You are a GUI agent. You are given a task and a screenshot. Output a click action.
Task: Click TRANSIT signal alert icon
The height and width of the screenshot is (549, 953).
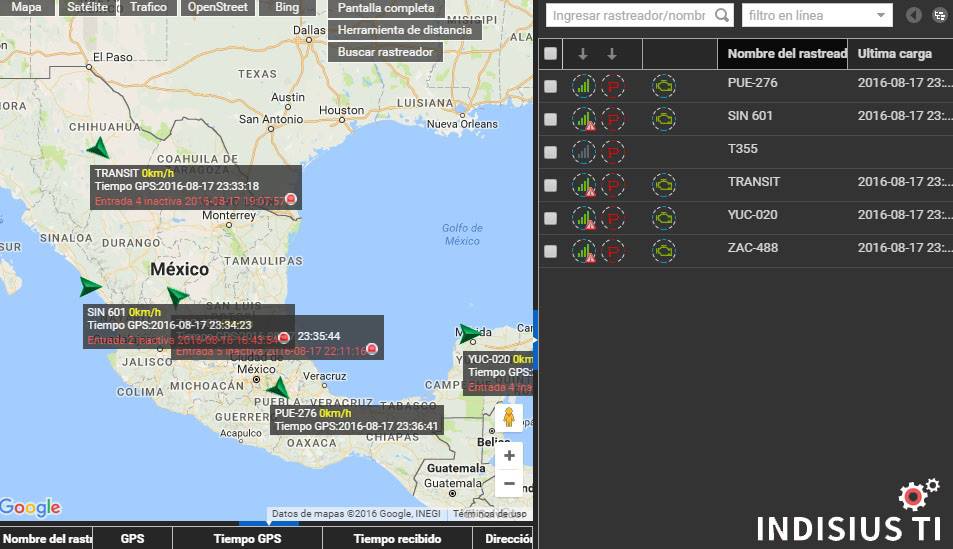pyautogui.click(x=583, y=185)
